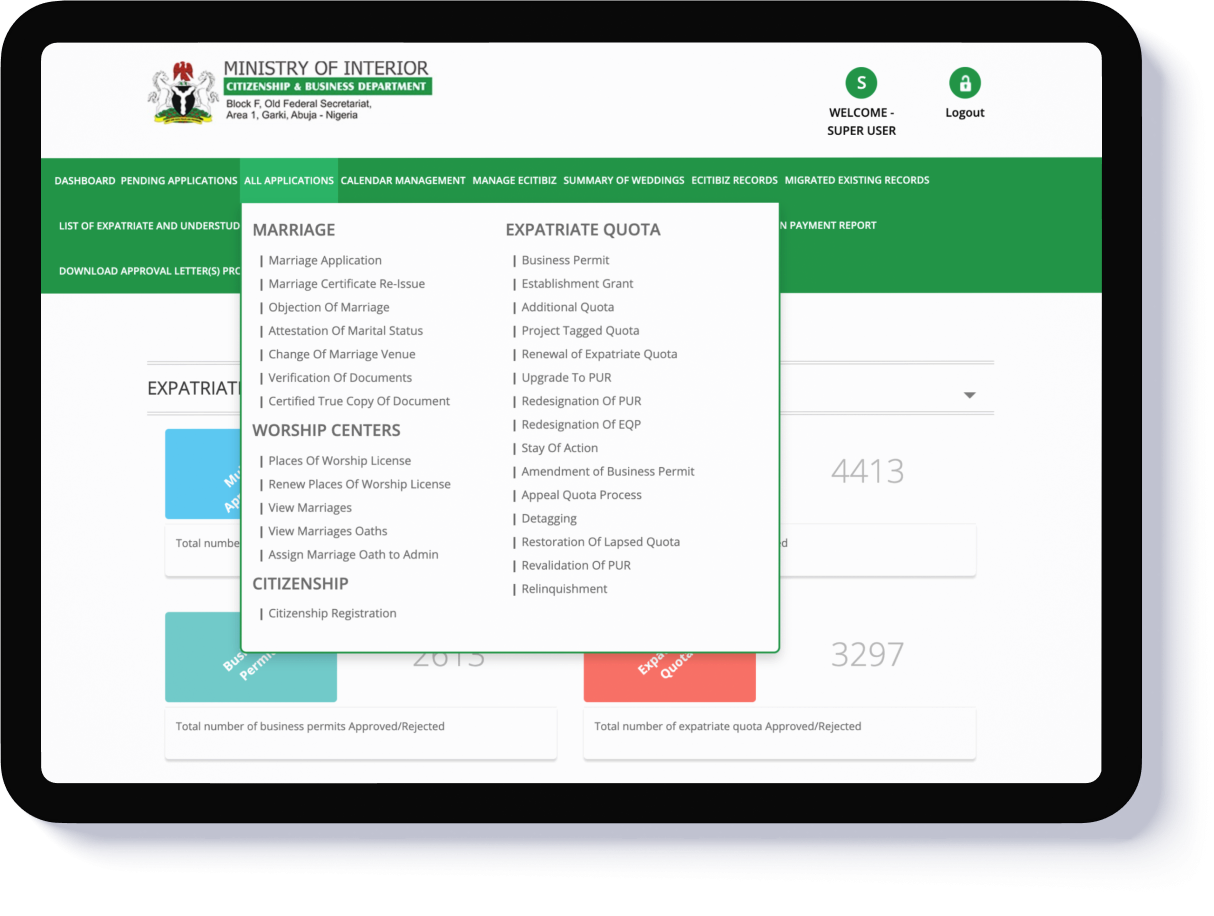
Task: Click the green S user avatar icon
Action: click(860, 83)
